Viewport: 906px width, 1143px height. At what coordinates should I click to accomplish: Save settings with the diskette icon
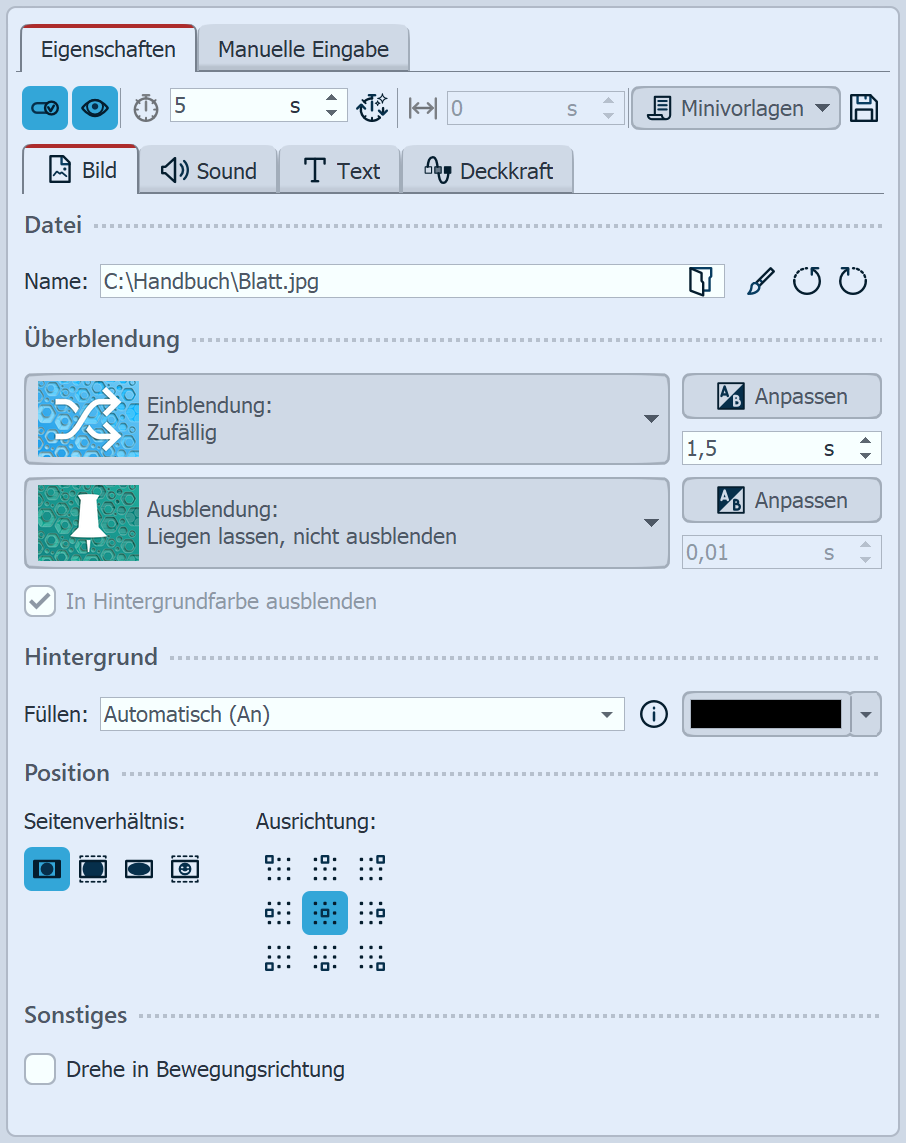(x=864, y=107)
